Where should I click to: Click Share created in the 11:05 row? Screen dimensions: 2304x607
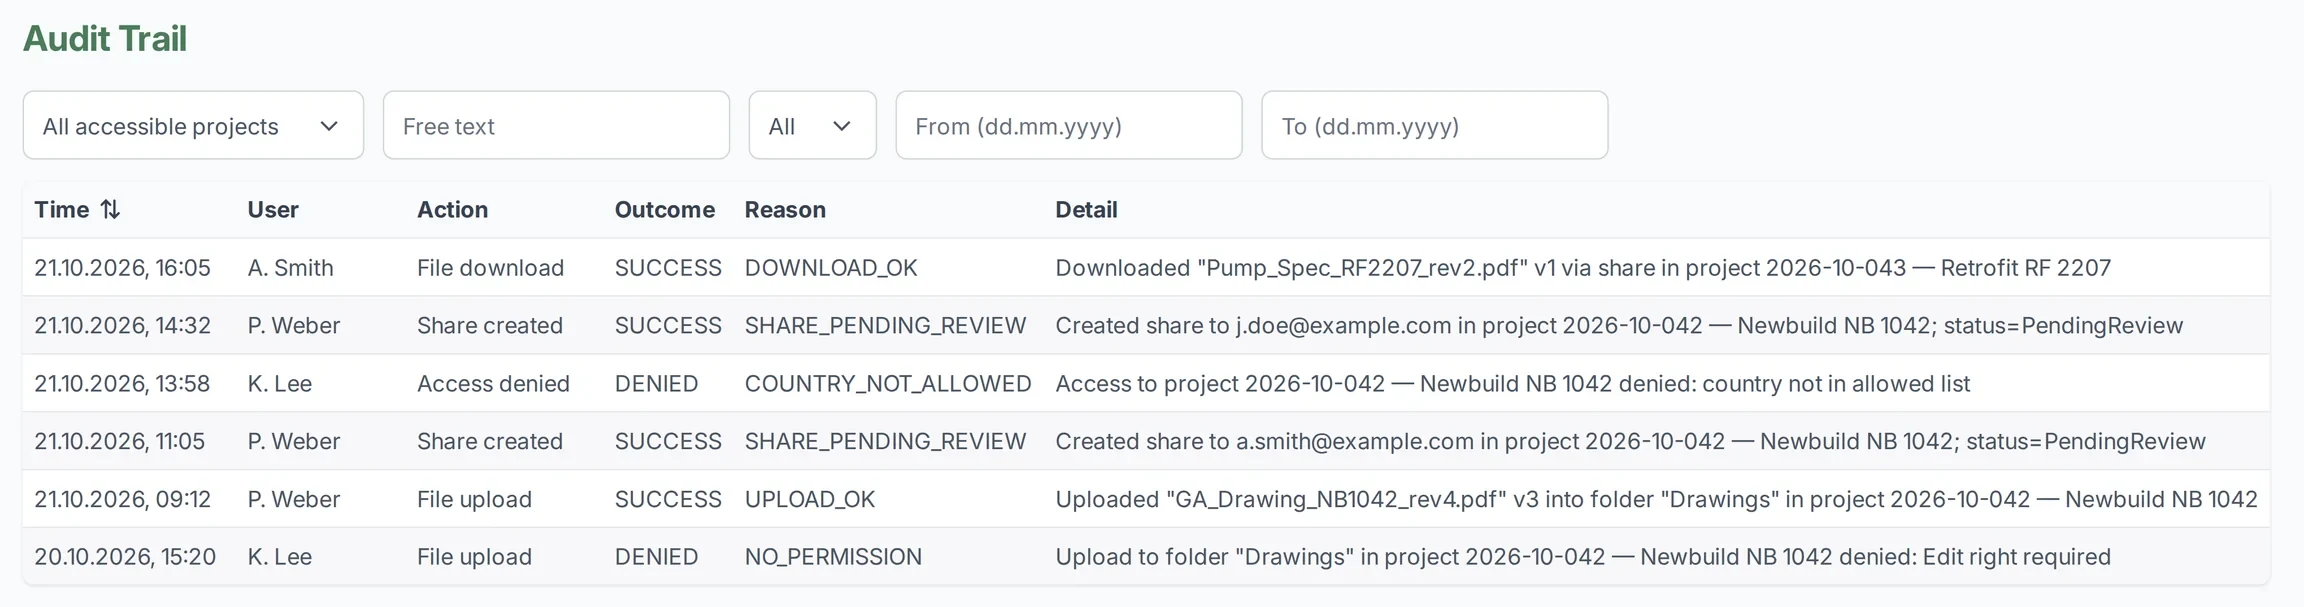(489, 441)
